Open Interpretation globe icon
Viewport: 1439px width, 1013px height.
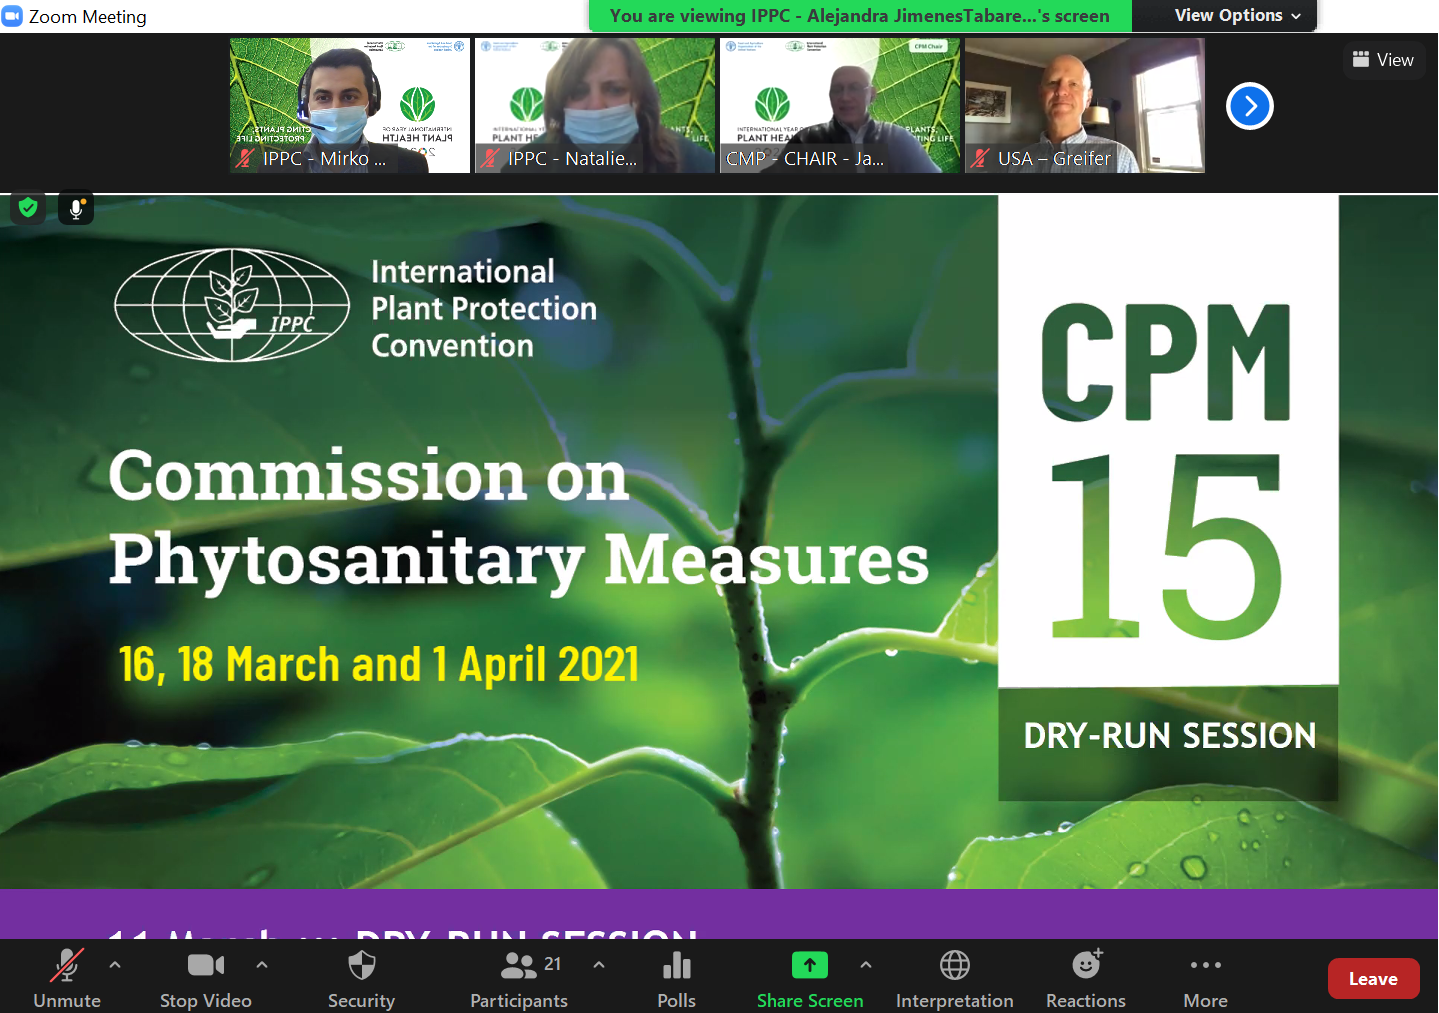pyautogui.click(x=955, y=965)
